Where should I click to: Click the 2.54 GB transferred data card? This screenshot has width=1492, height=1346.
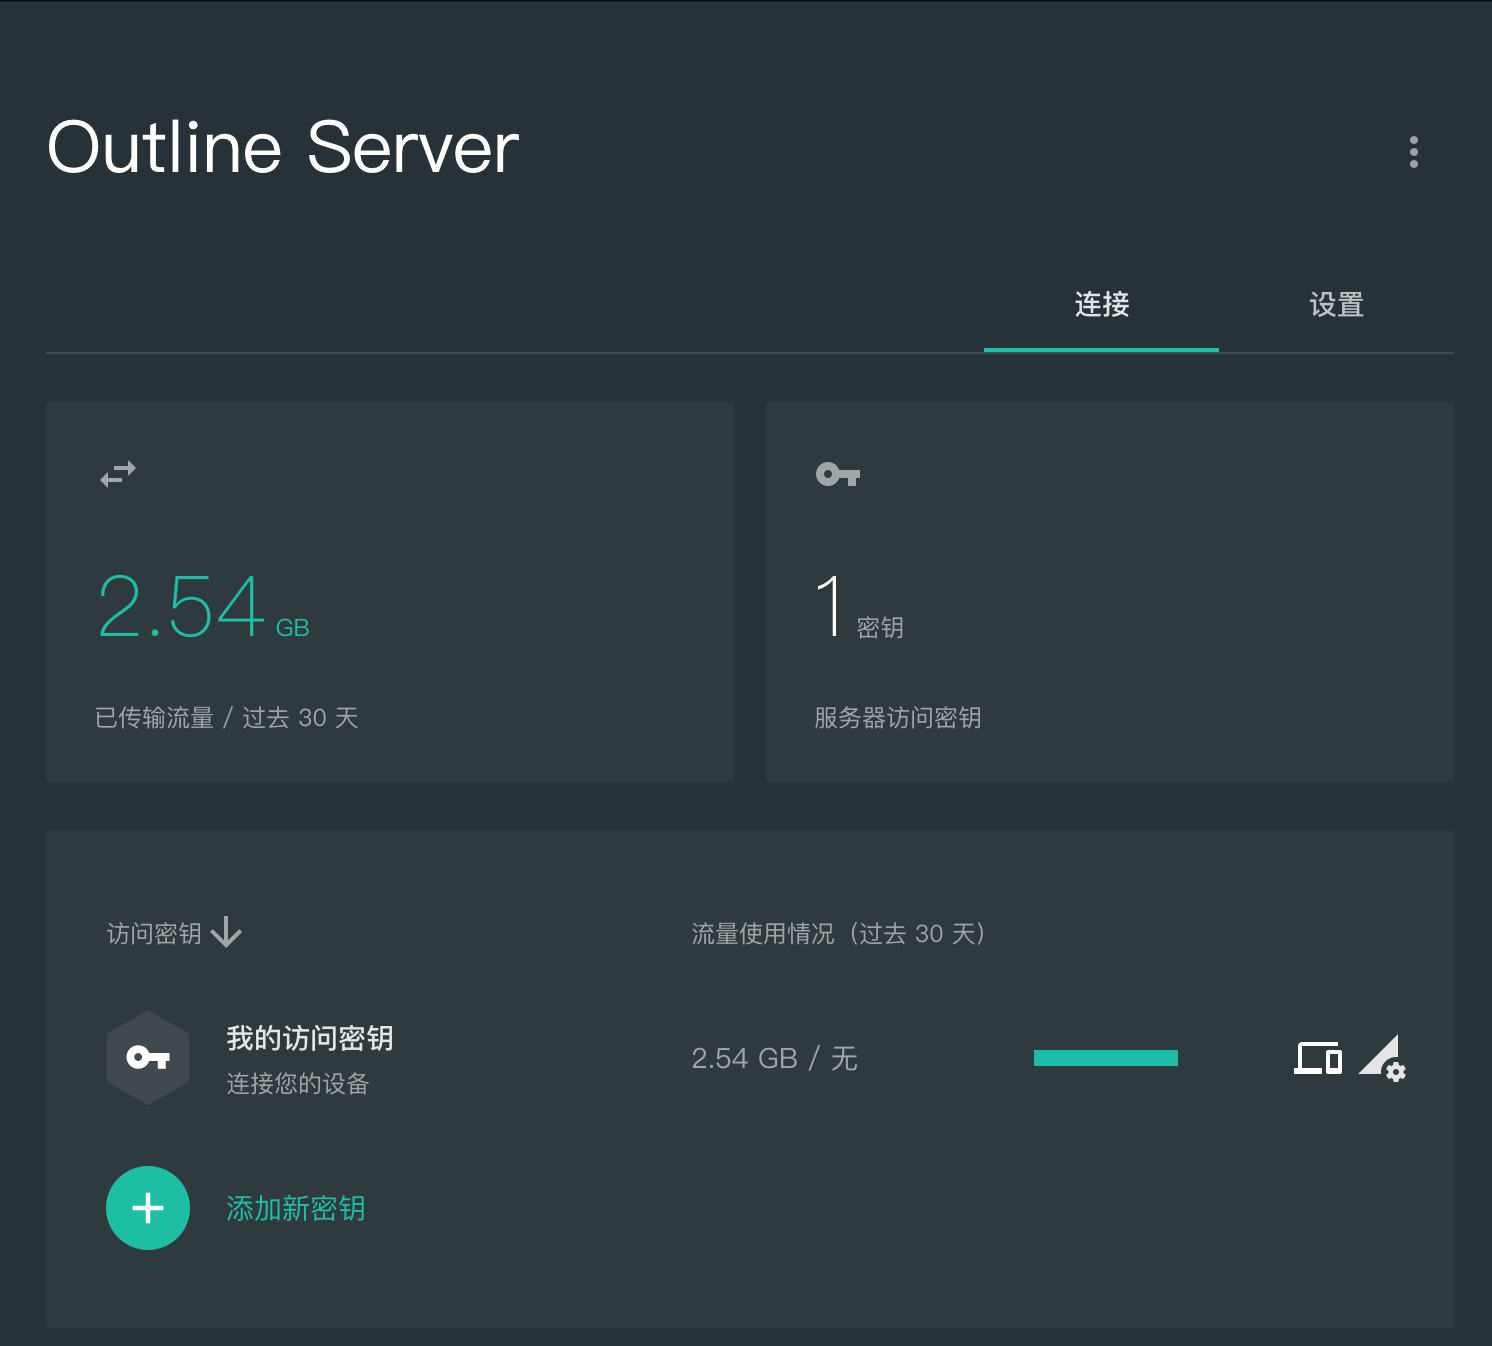coord(390,592)
